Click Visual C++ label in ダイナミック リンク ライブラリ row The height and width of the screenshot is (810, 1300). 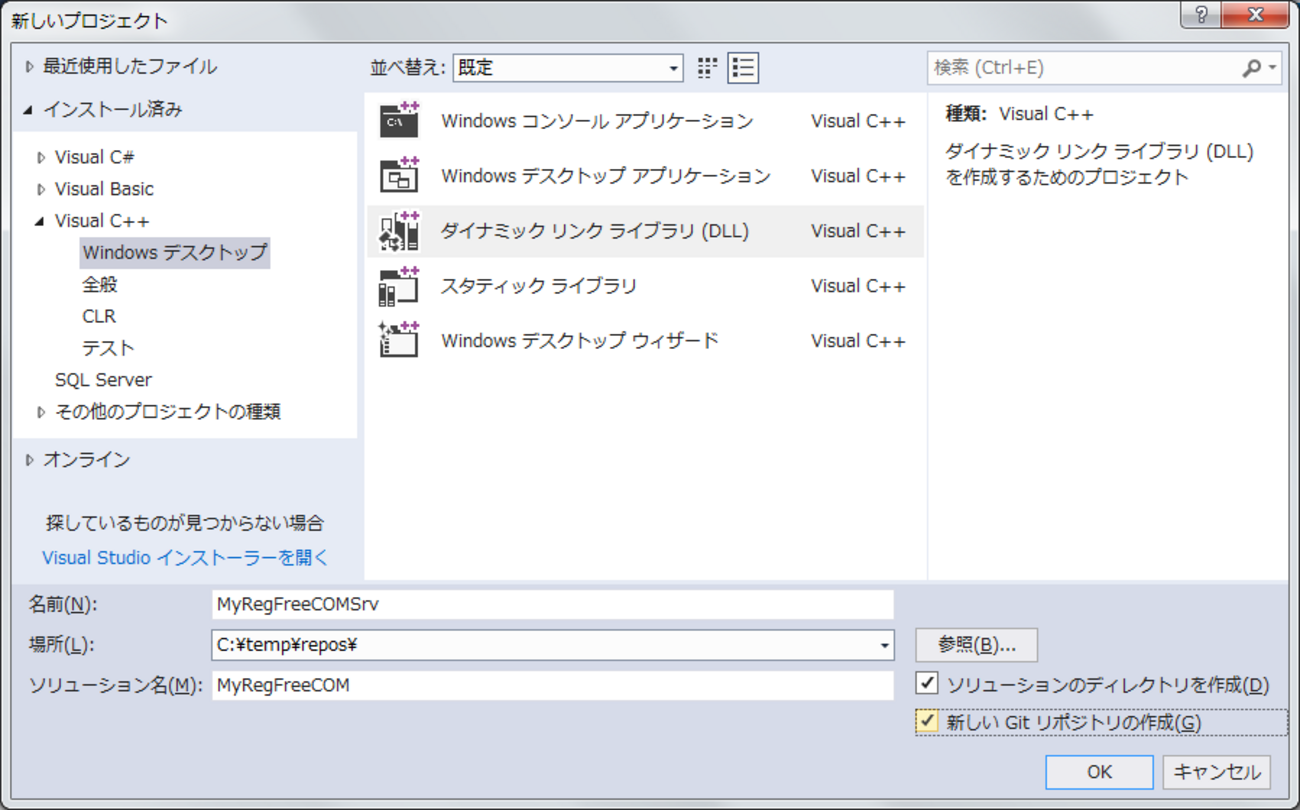click(x=858, y=231)
